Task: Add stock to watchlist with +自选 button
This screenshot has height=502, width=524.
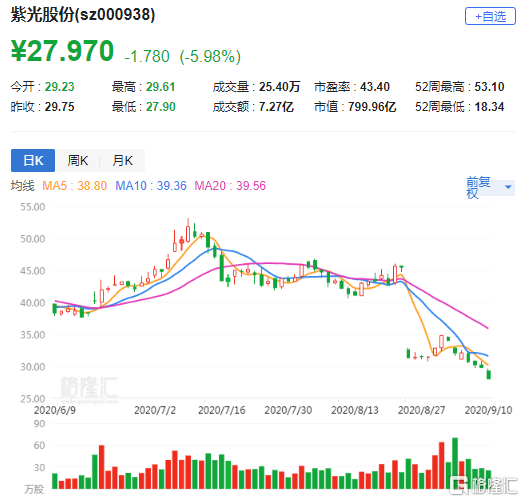Action: click(x=490, y=16)
